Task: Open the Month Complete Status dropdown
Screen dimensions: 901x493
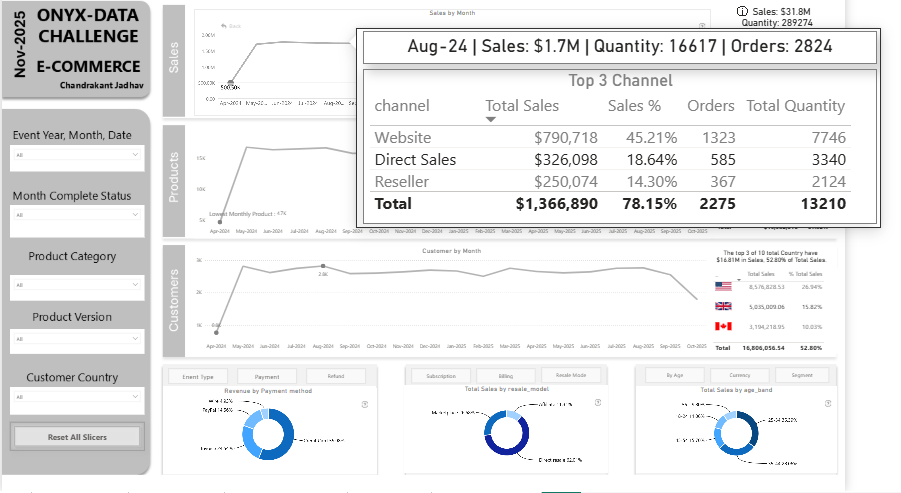Action: (135, 216)
